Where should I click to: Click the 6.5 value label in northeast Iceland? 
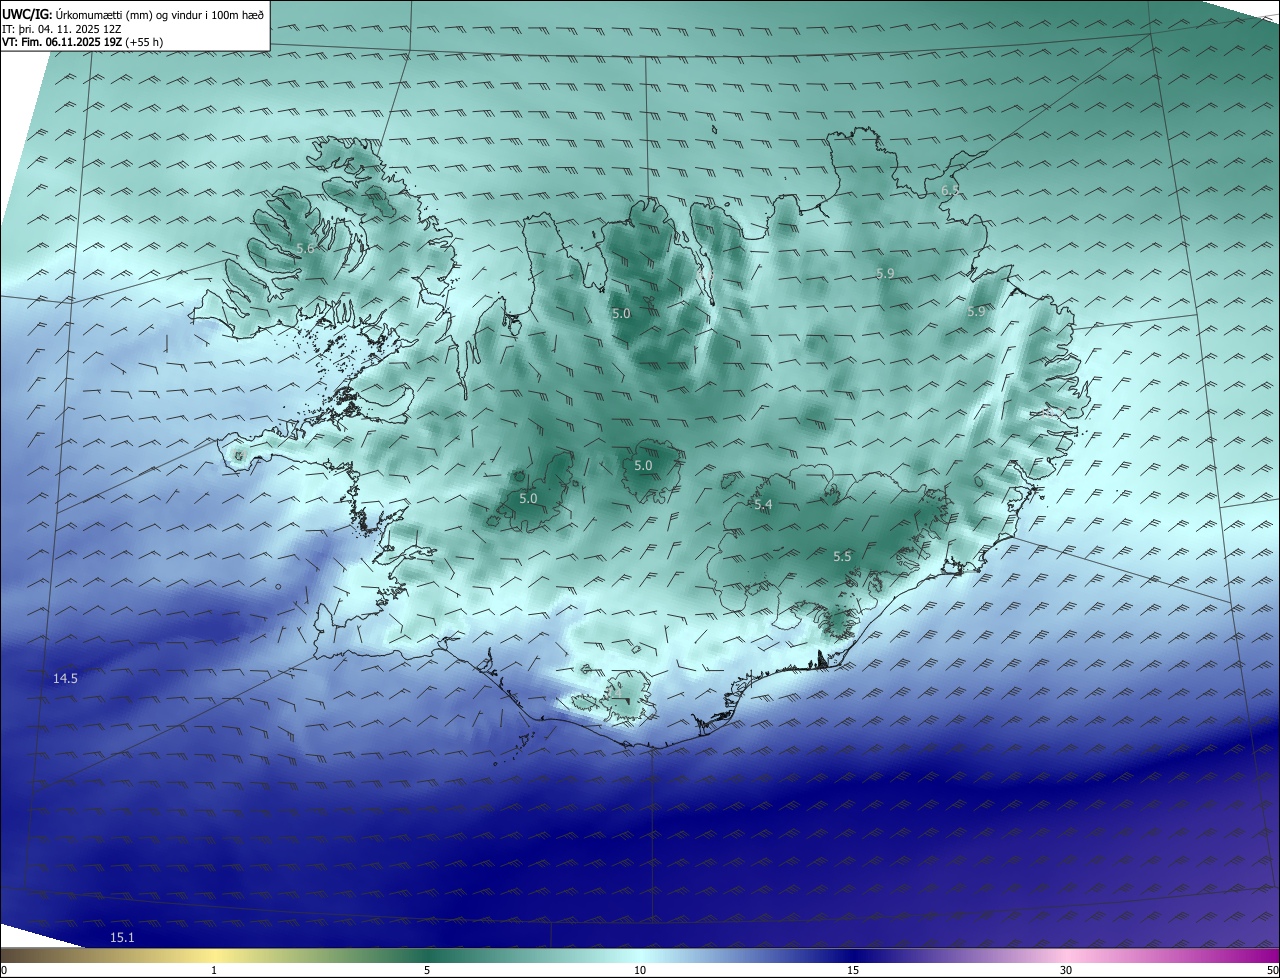(950, 190)
